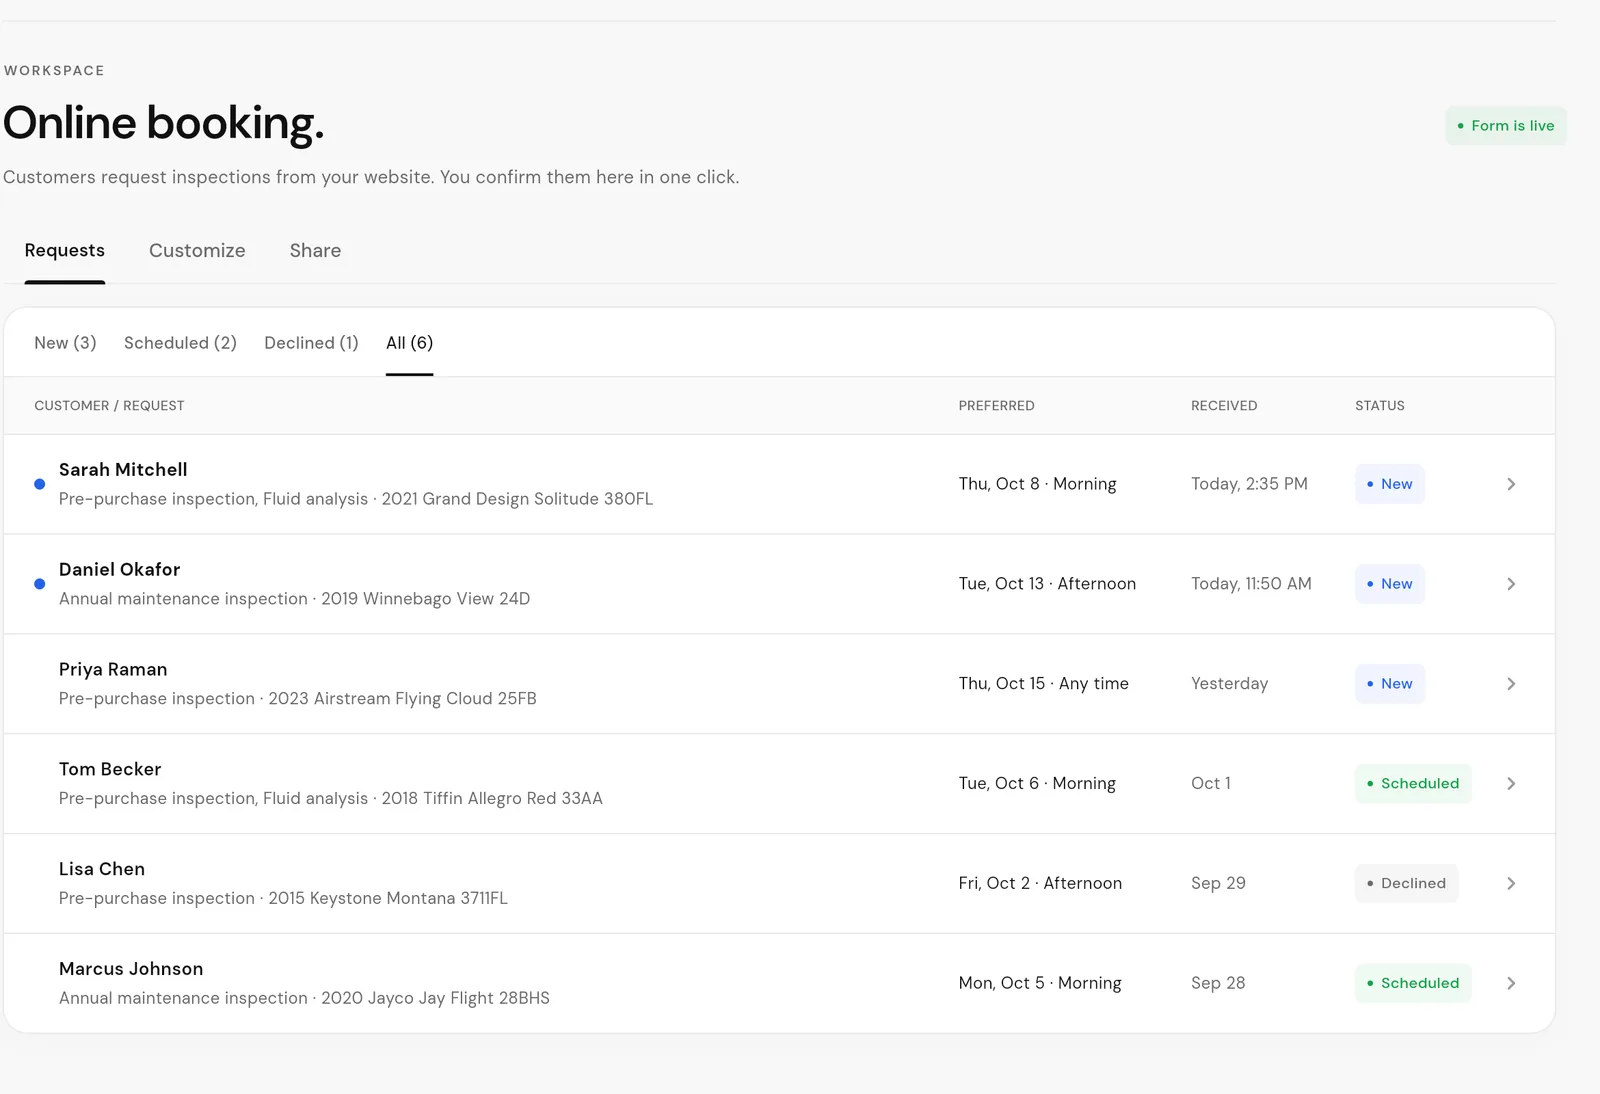This screenshot has height=1094, width=1600.
Task: Click New status badge for Daniel Okafor
Action: point(1390,584)
